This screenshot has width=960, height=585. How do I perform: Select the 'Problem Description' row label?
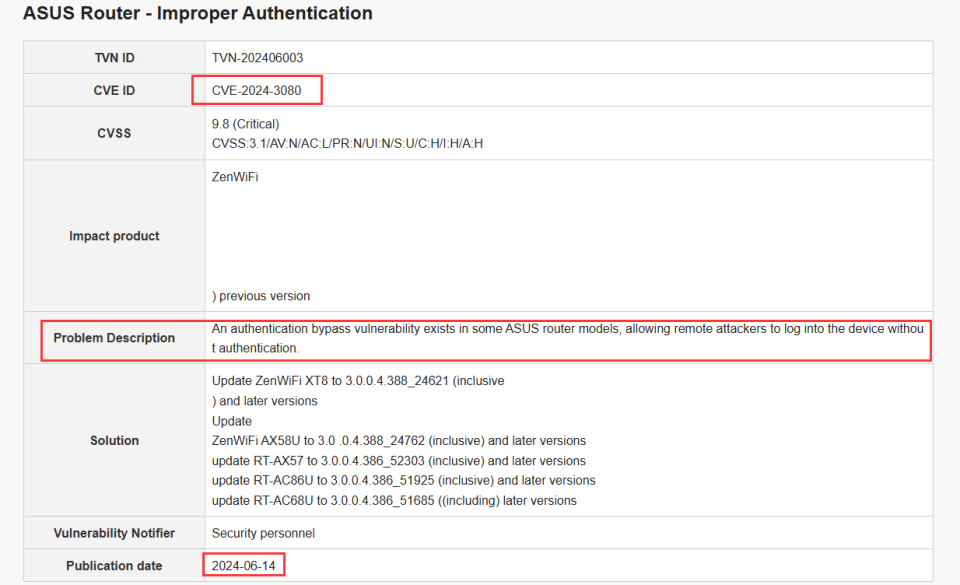click(x=114, y=338)
